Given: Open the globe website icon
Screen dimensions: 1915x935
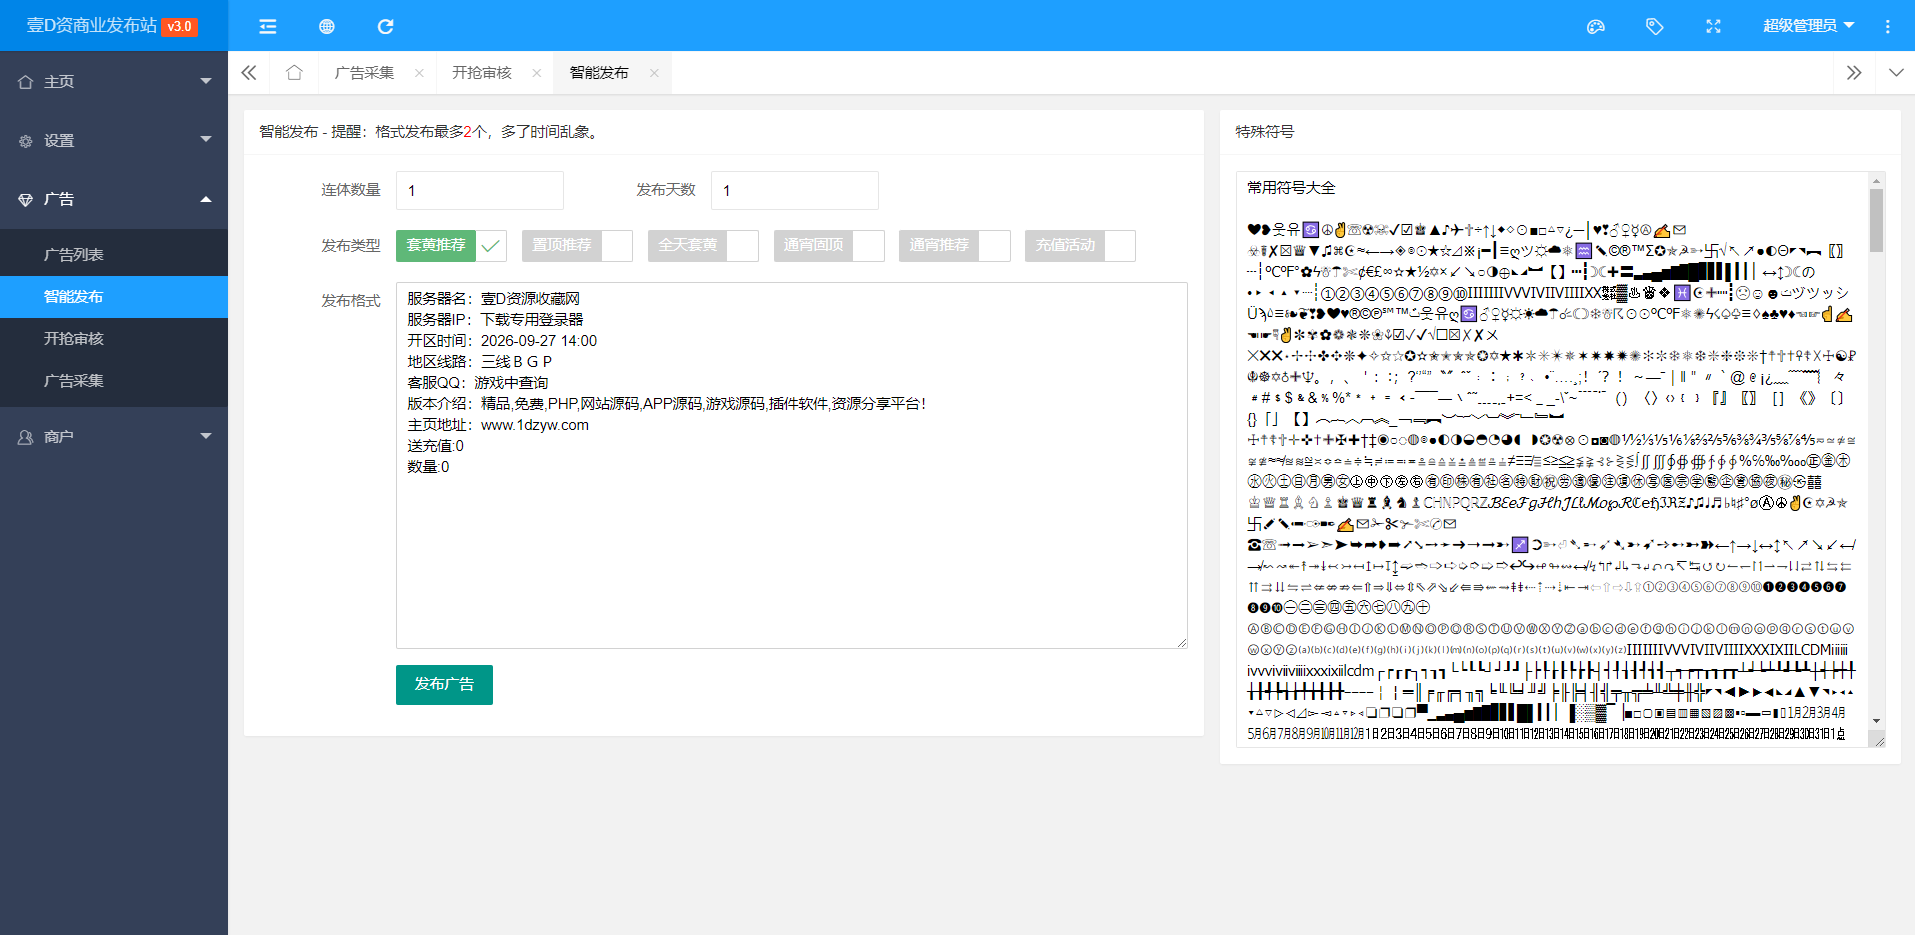Looking at the screenshot, I should 326,26.
